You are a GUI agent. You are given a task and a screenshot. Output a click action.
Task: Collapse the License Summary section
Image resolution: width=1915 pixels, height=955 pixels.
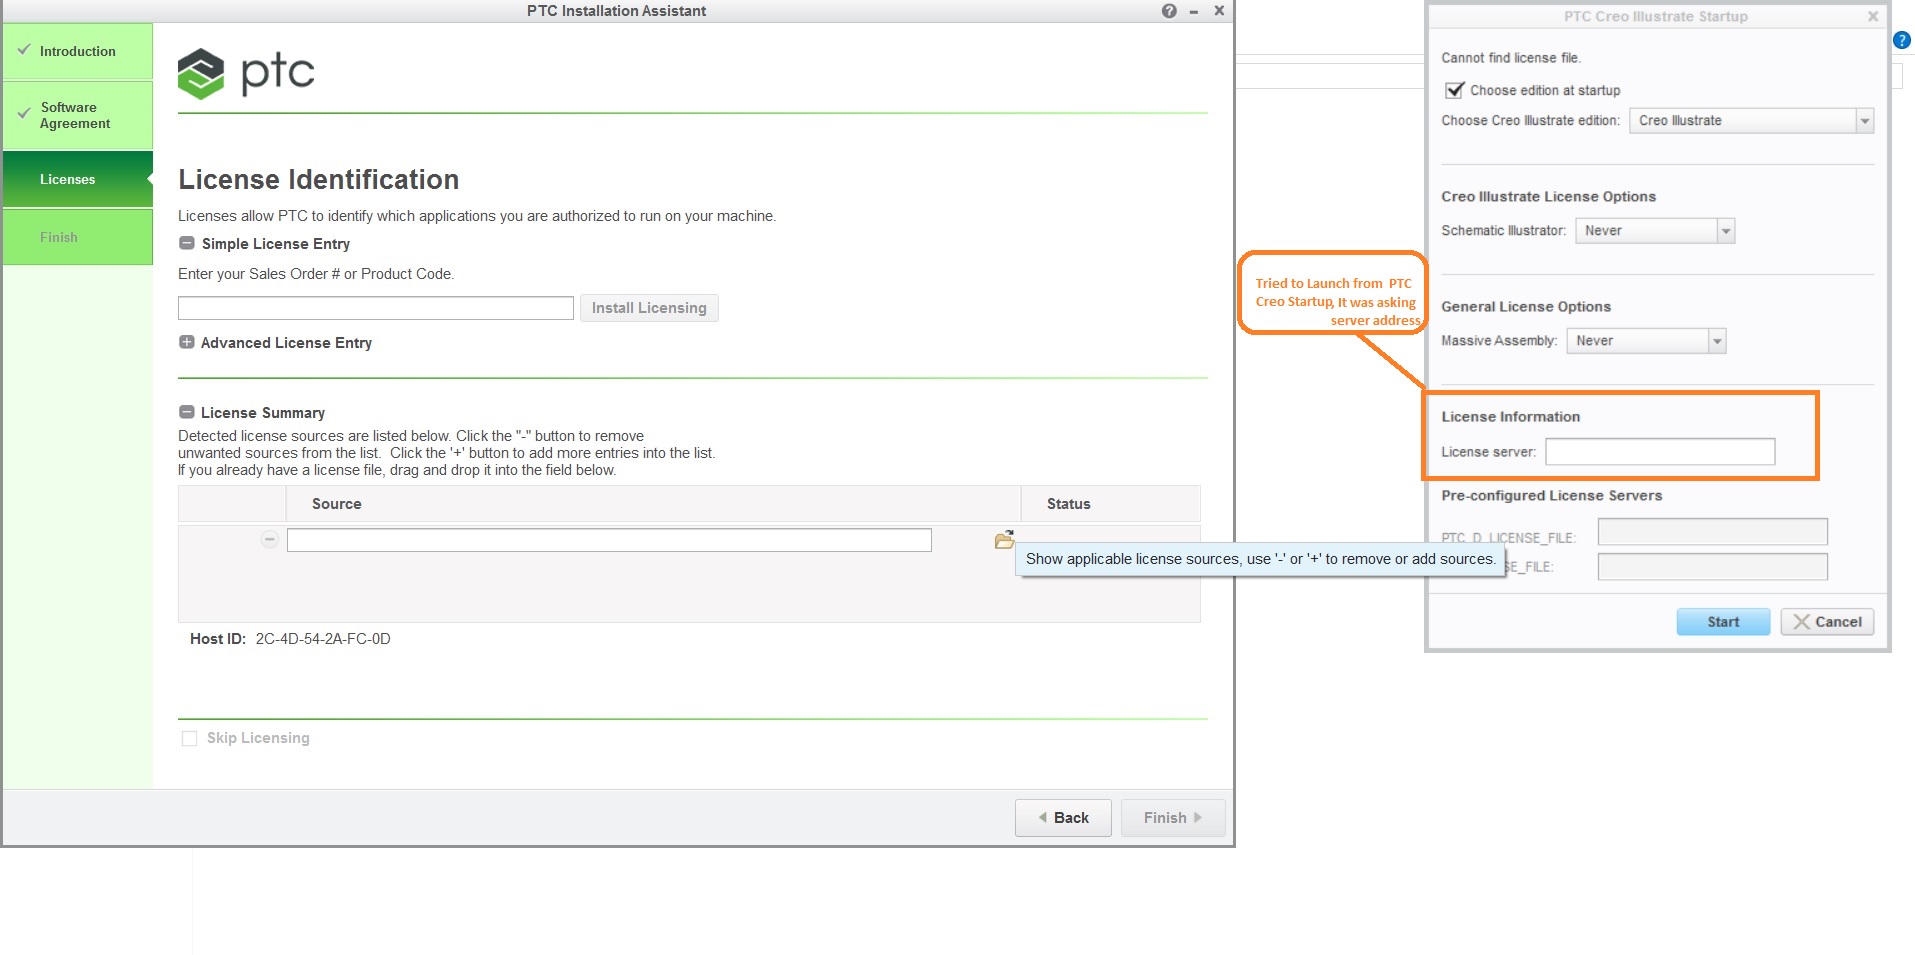(x=186, y=412)
